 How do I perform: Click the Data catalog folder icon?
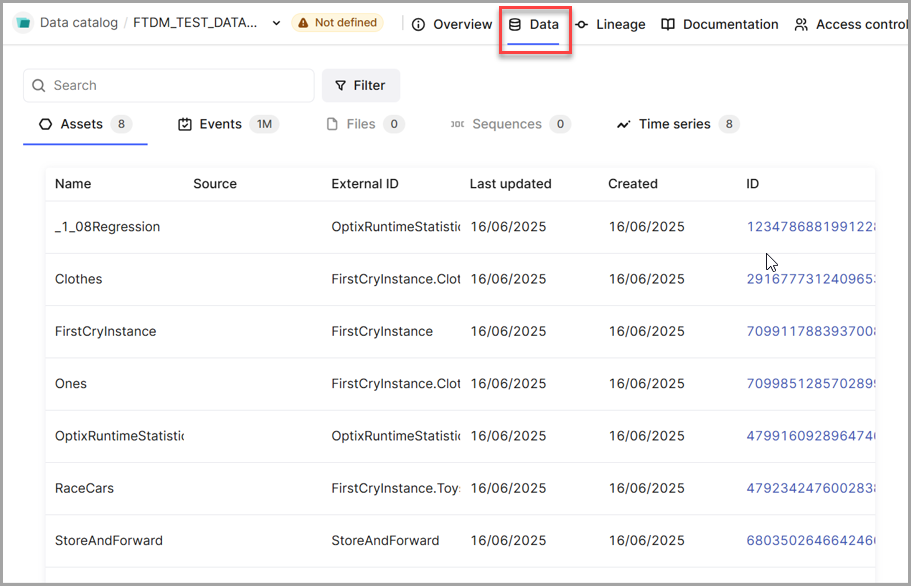pyautogui.click(x=23, y=23)
